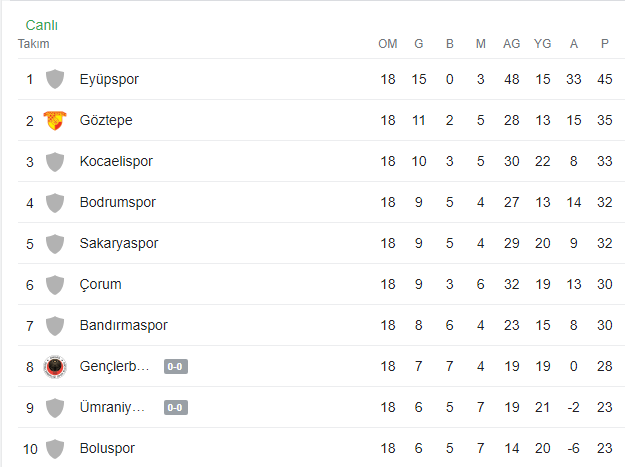625x467 pixels.
Task: Click Bandırmaspor's gray shield icon
Action: click(55, 326)
